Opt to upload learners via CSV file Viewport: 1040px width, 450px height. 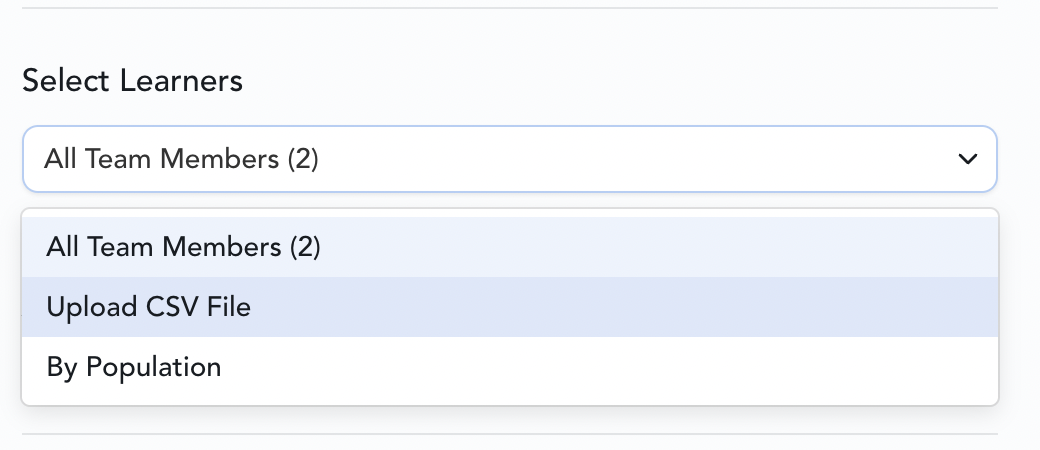148,307
